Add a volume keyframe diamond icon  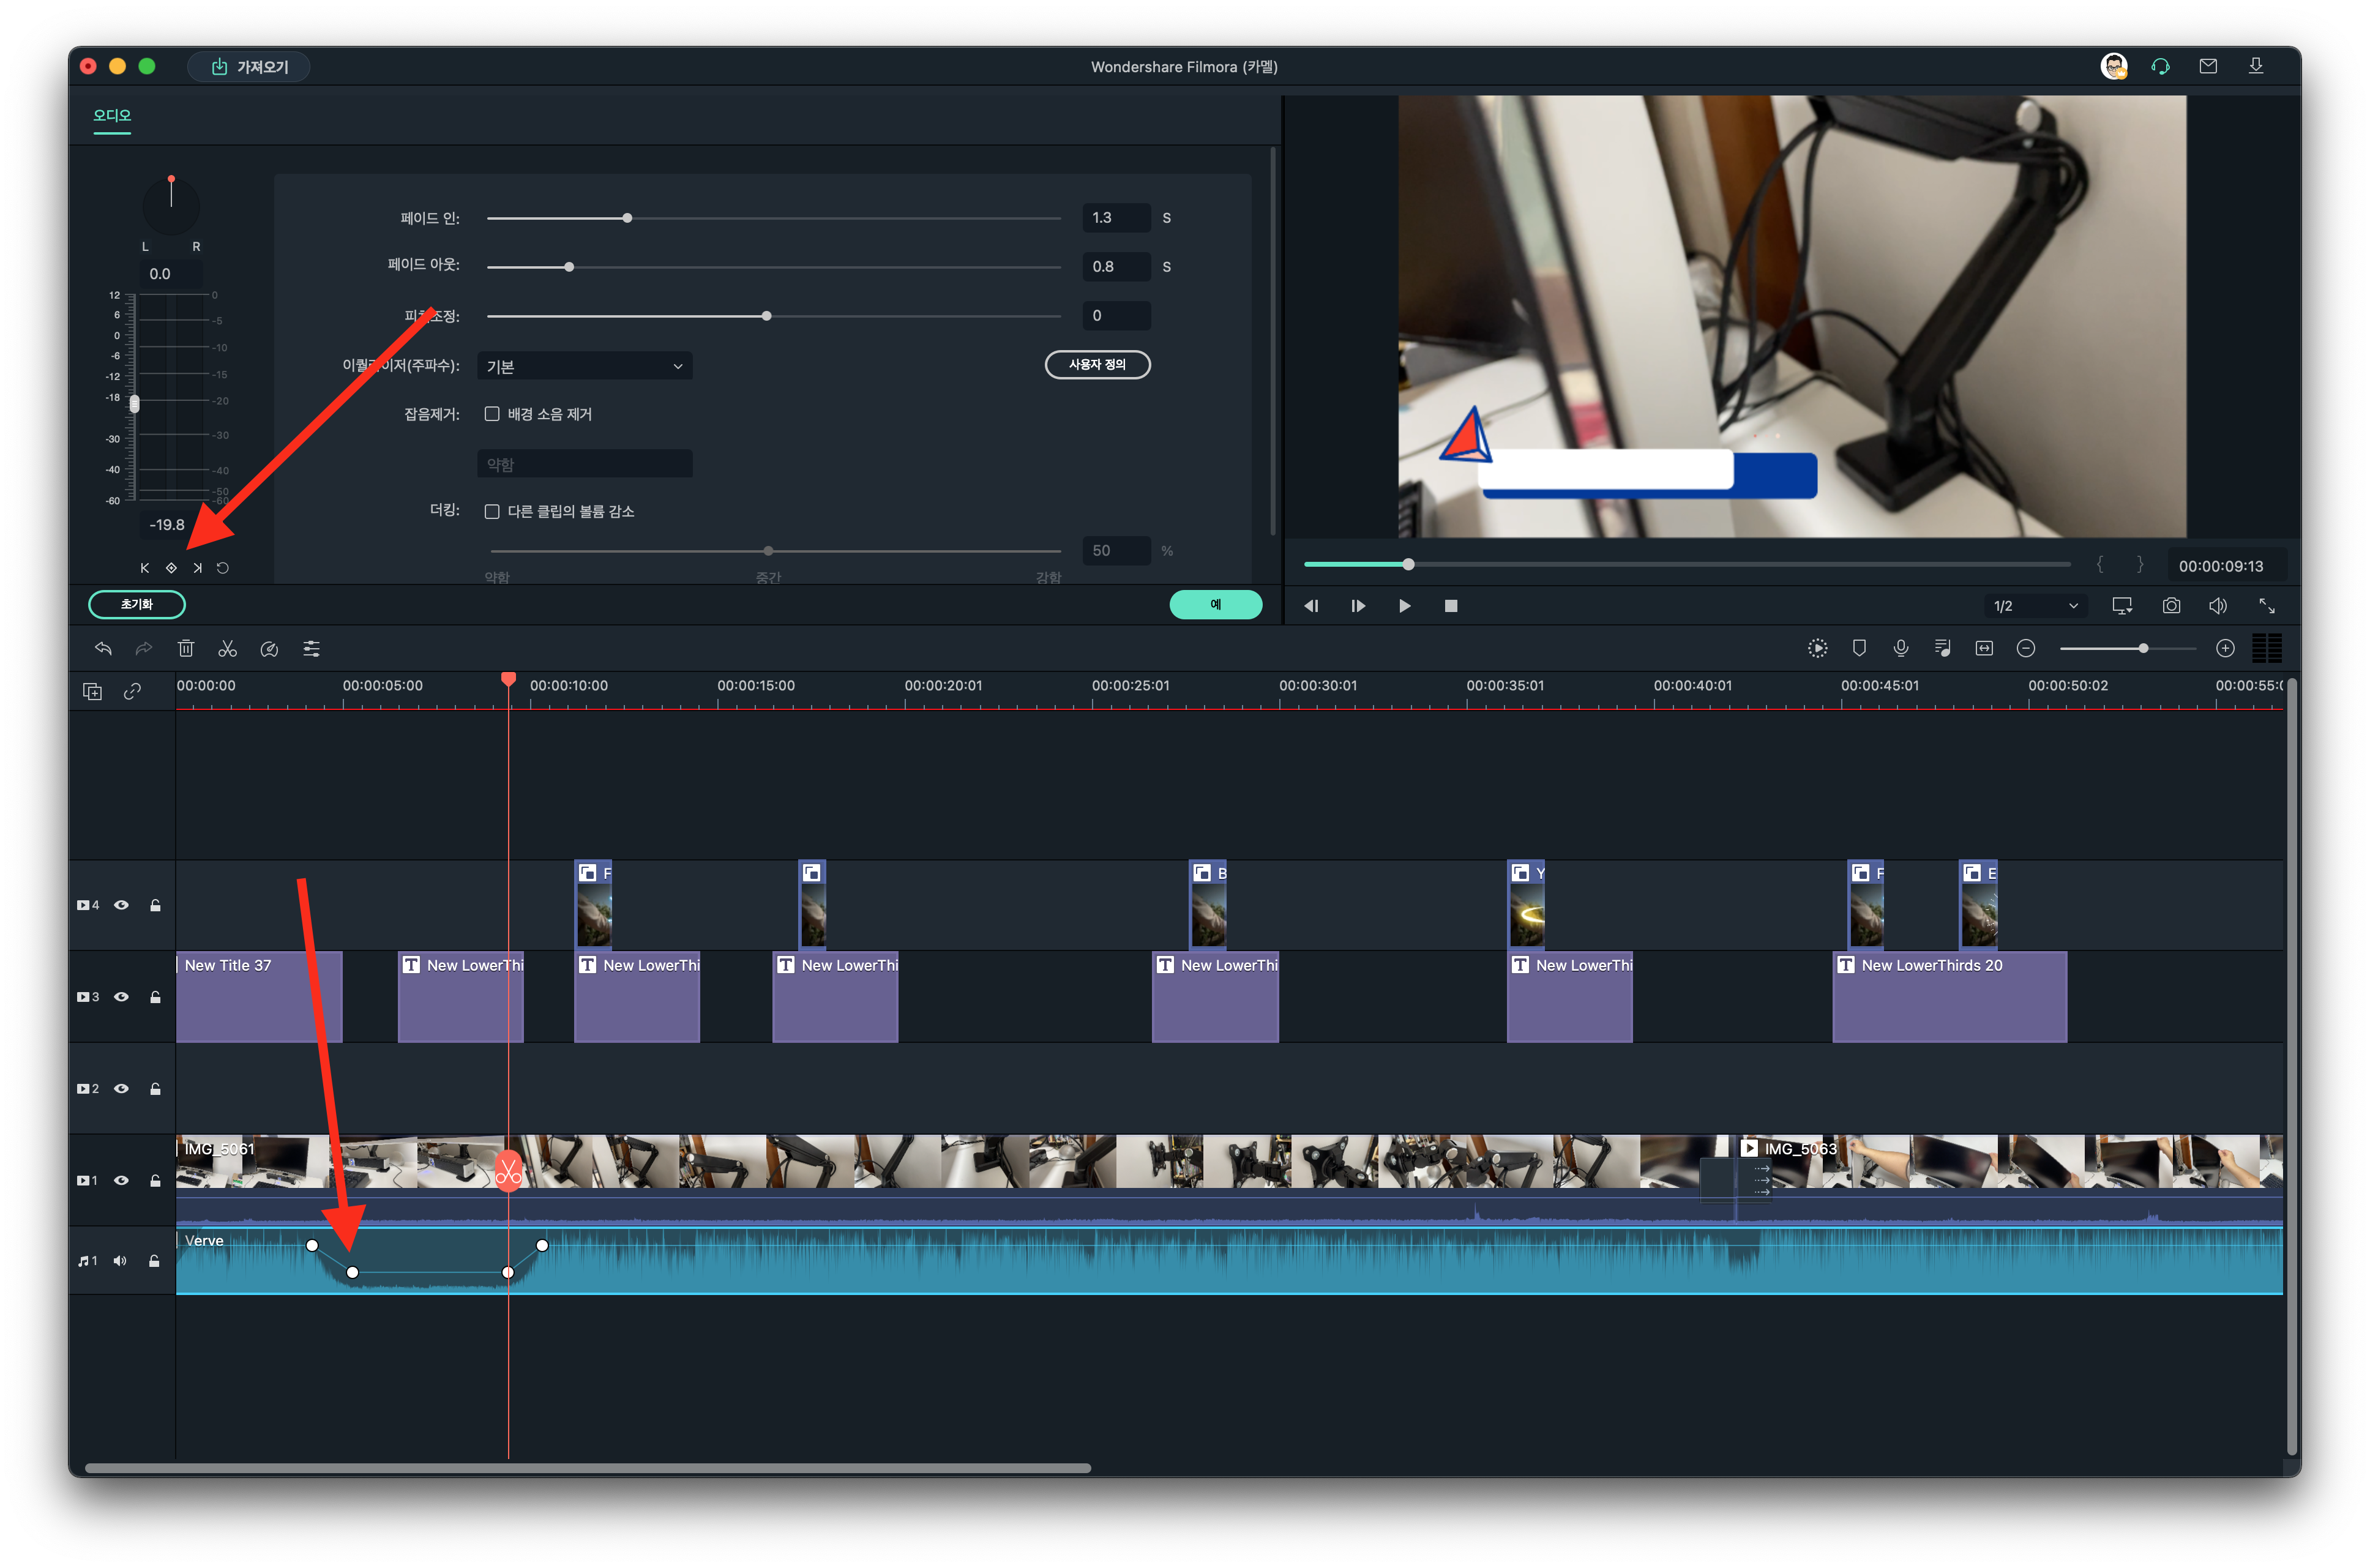[171, 568]
